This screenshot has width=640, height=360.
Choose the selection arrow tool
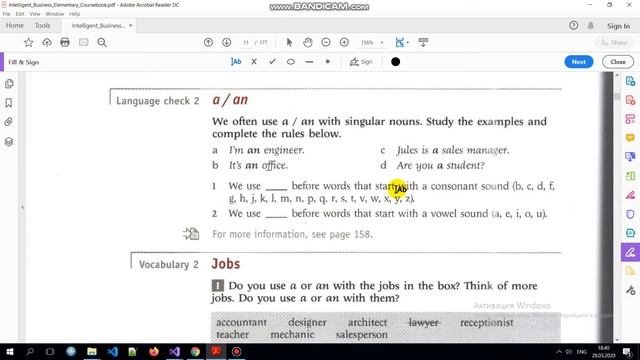click(289, 42)
